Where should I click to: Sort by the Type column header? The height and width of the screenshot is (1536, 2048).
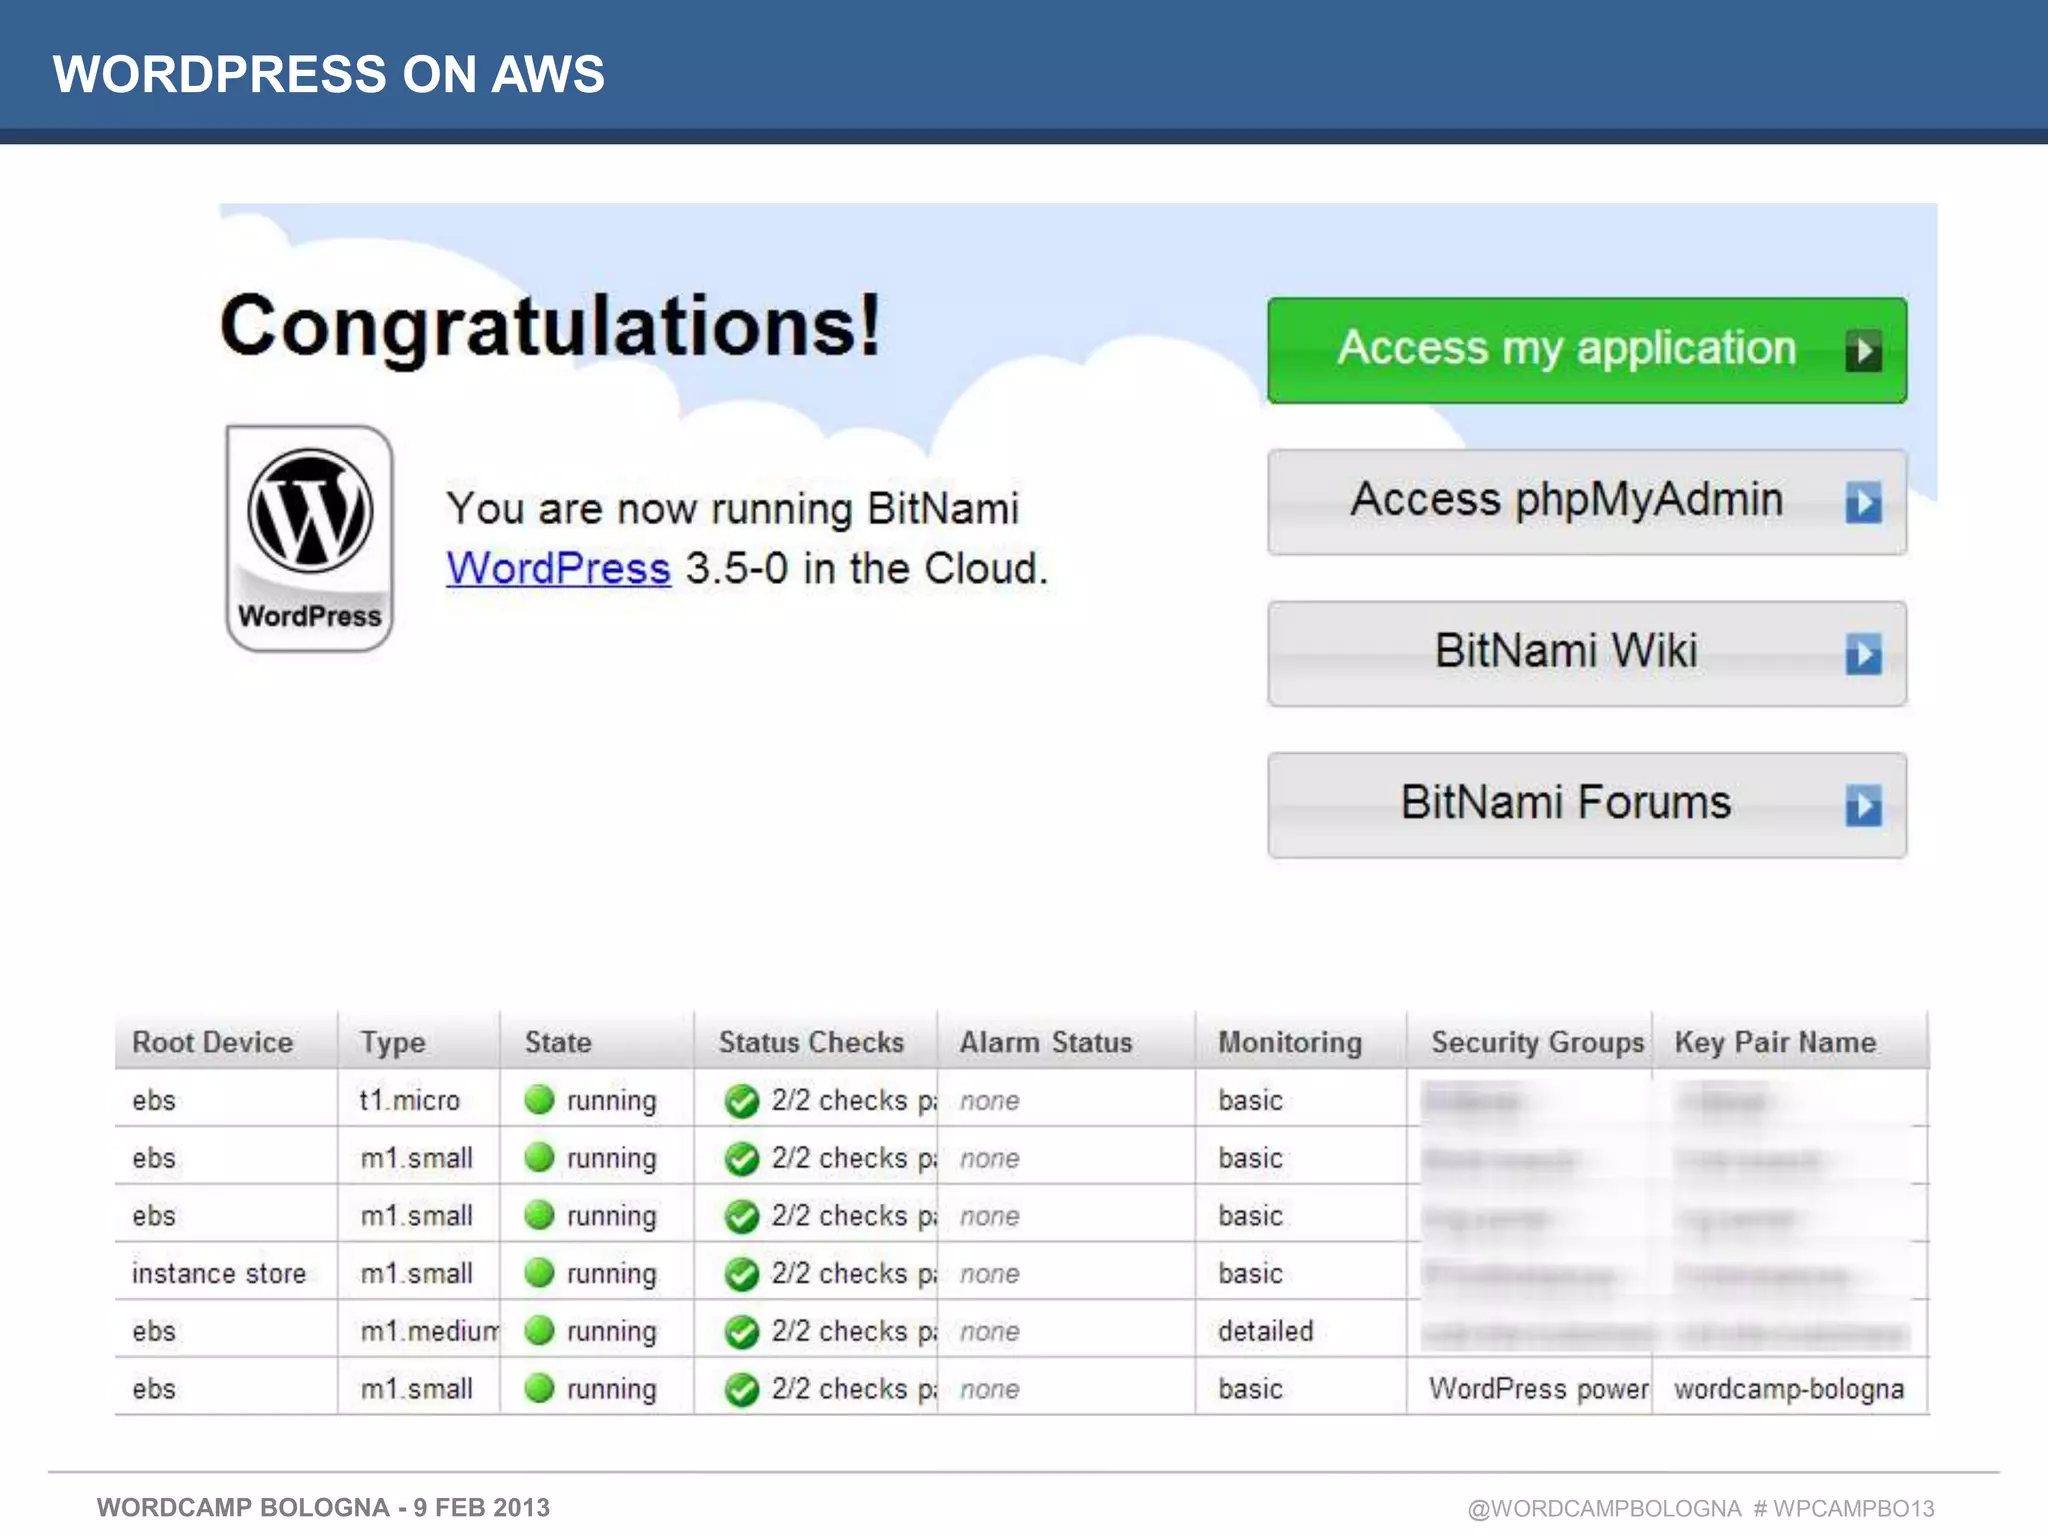coord(419,1041)
